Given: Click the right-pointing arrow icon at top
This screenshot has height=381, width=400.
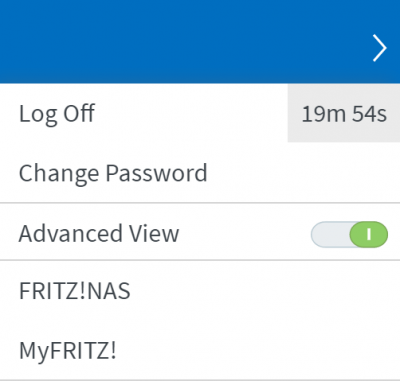Looking at the screenshot, I should pyautogui.click(x=380, y=48).
